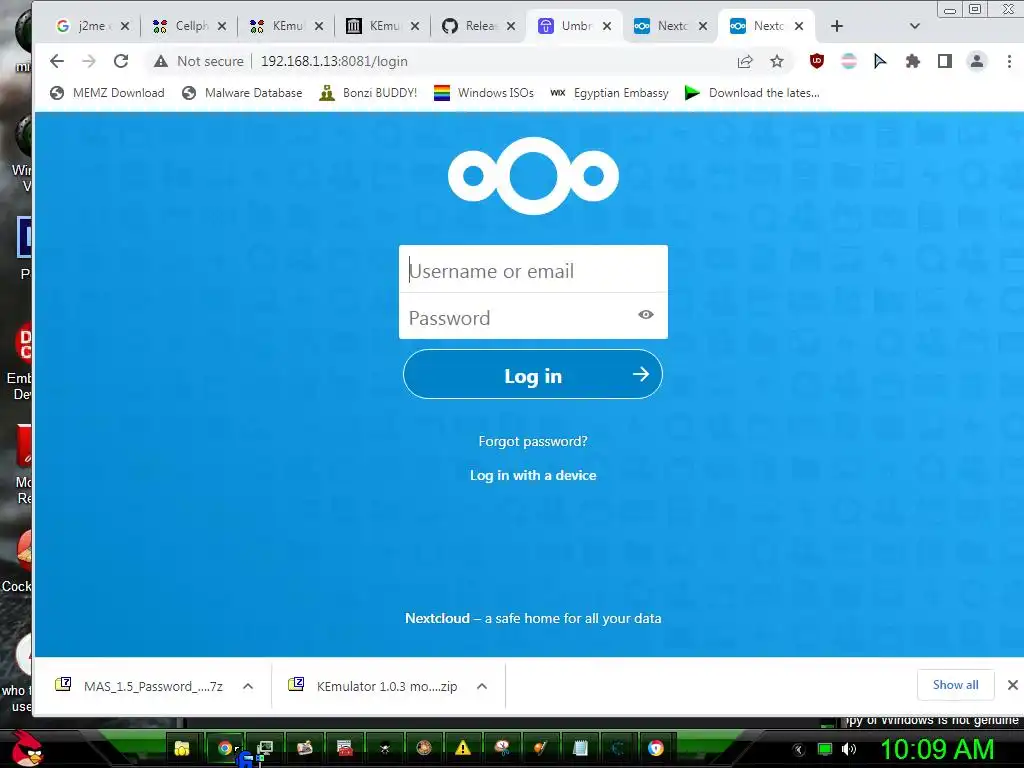This screenshot has width=1024, height=768.
Task: Open the Windows ISOs bookmark
Action: coord(484,93)
